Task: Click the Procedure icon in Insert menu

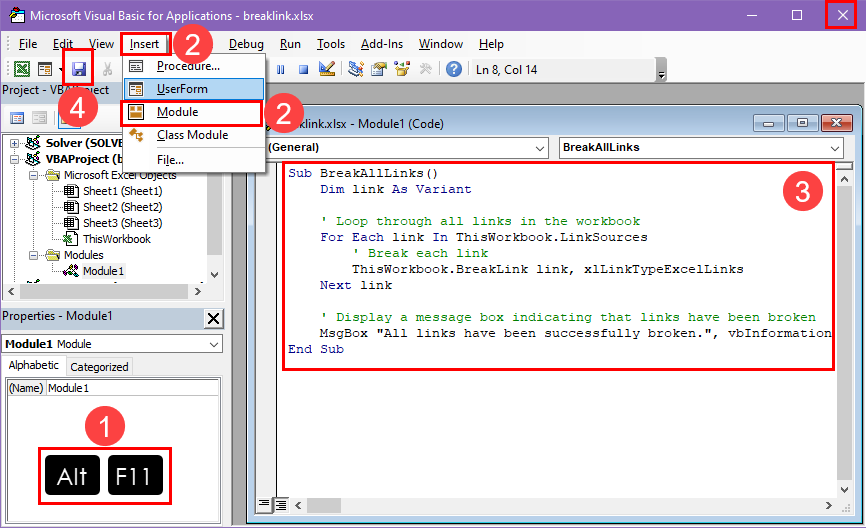Action: click(136, 66)
